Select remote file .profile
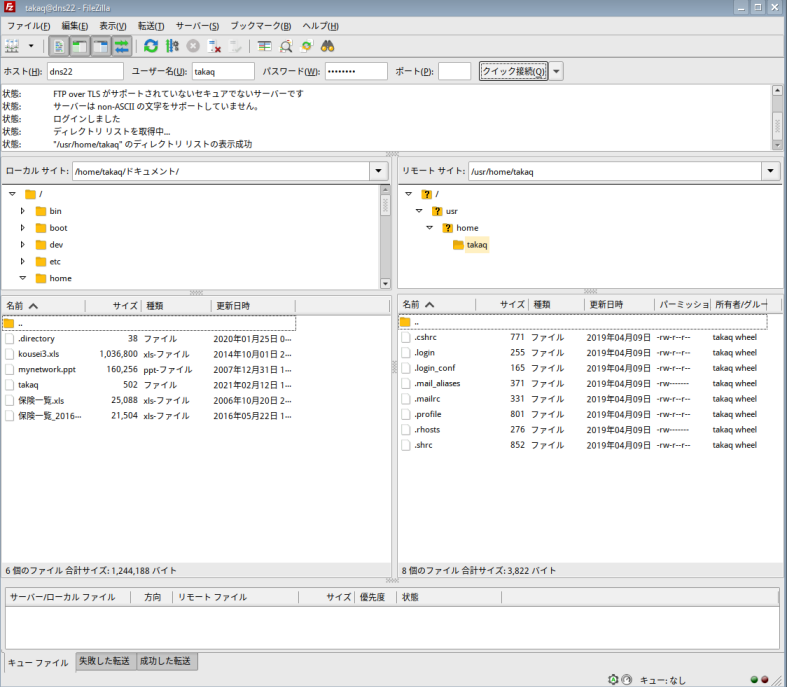Image resolution: width=787 pixels, height=687 pixels. [583, 415]
